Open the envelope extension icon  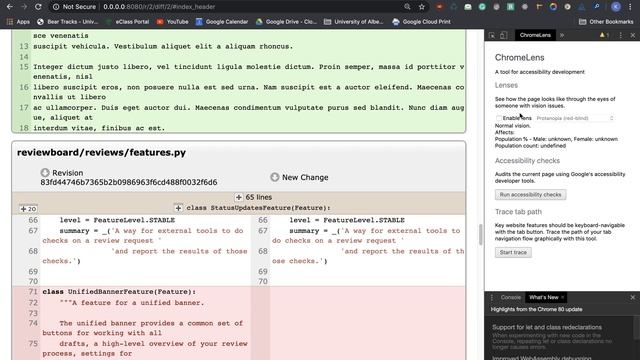(468, 7)
